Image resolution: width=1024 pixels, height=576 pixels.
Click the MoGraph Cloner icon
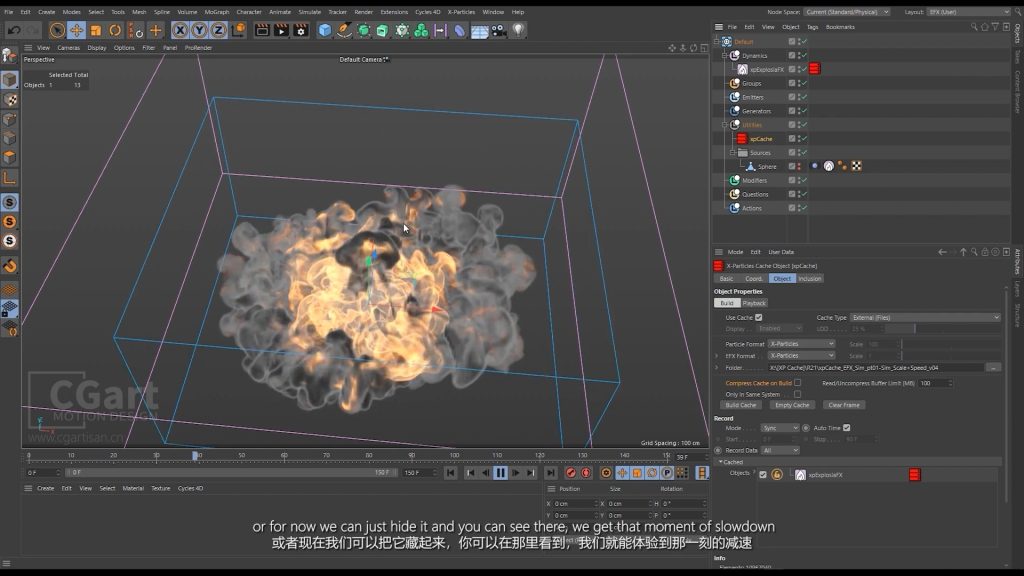click(421, 30)
